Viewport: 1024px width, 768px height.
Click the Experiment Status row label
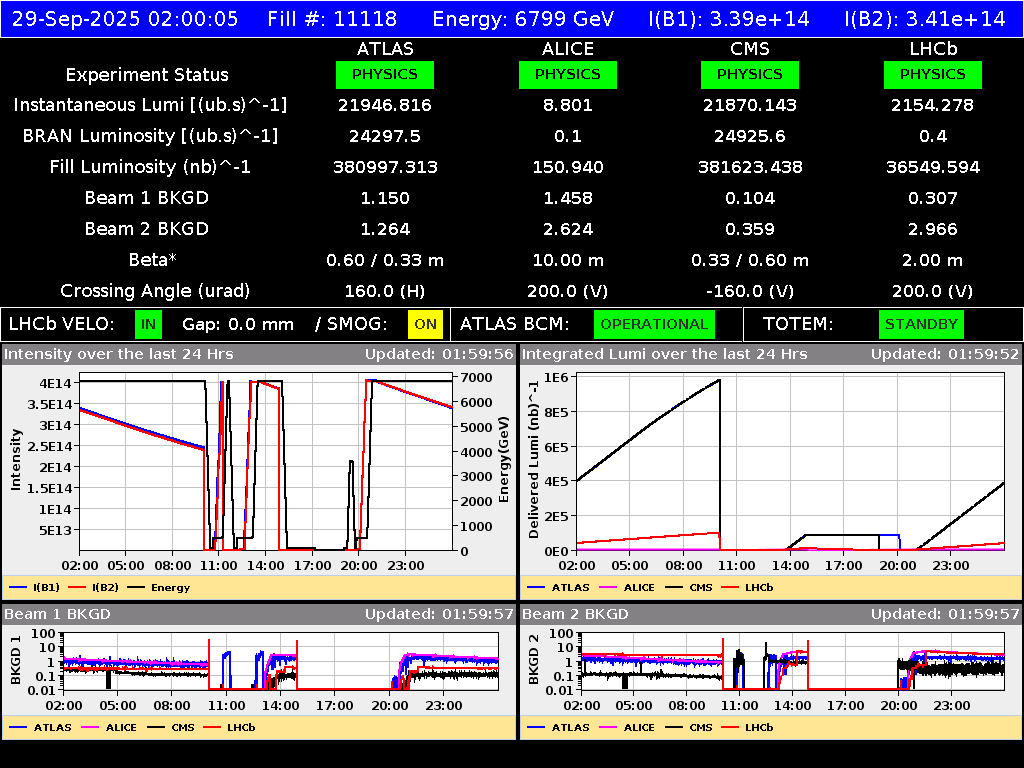pos(147,74)
